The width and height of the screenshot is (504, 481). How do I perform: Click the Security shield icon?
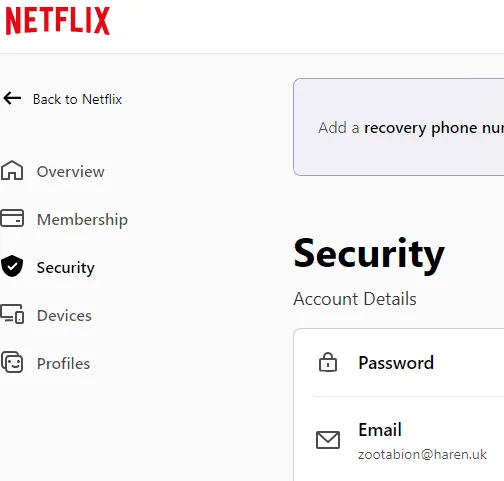[x=12, y=266]
